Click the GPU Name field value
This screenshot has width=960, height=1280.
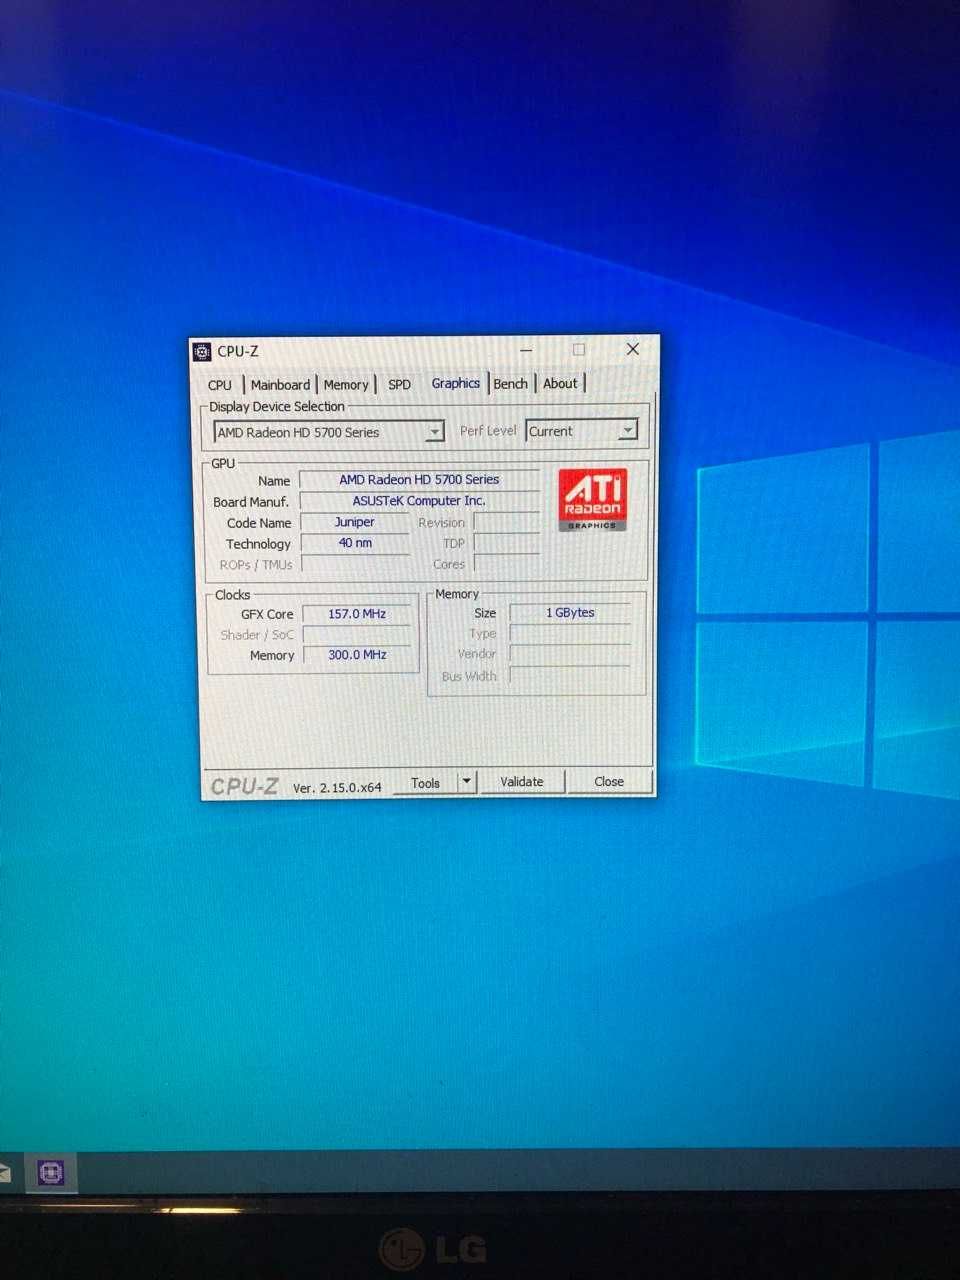click(419, 480)
